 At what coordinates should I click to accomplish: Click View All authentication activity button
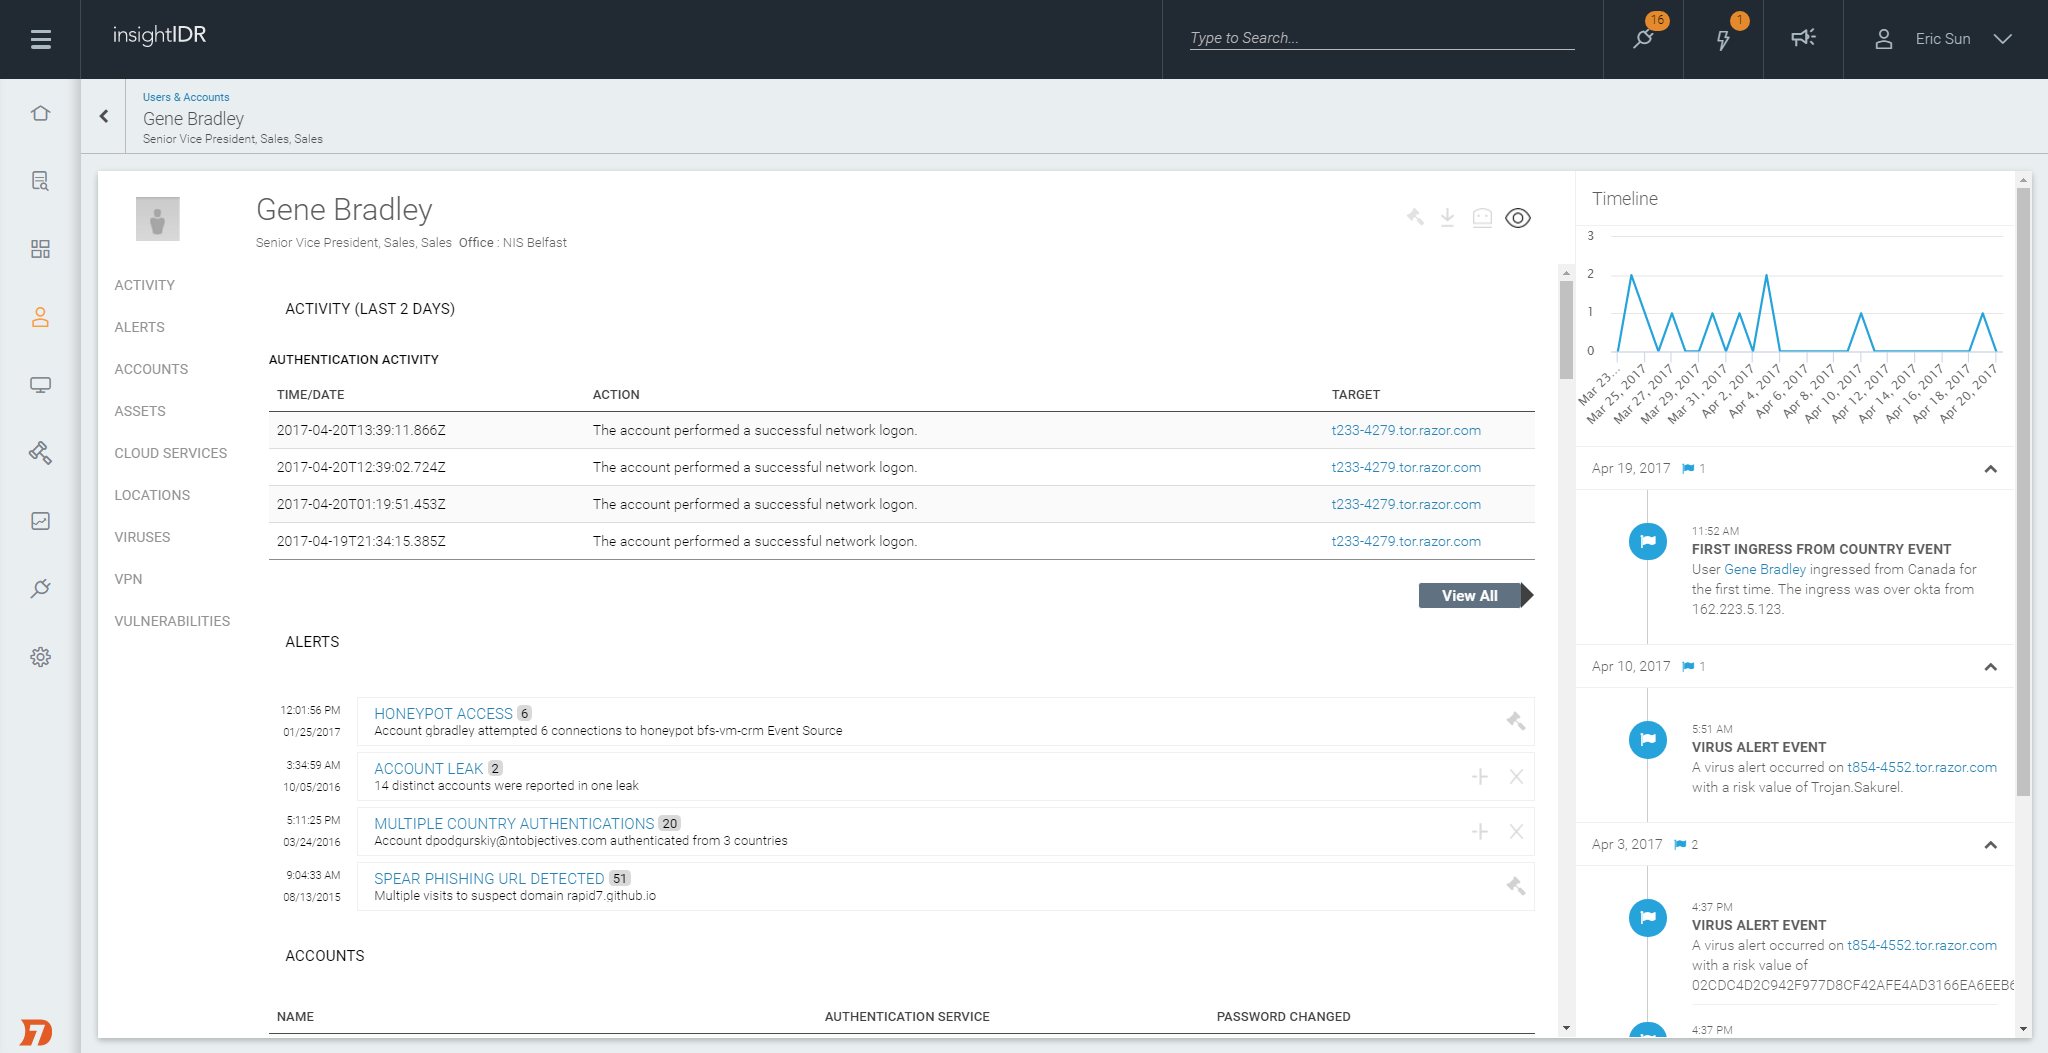[1470, 596]
